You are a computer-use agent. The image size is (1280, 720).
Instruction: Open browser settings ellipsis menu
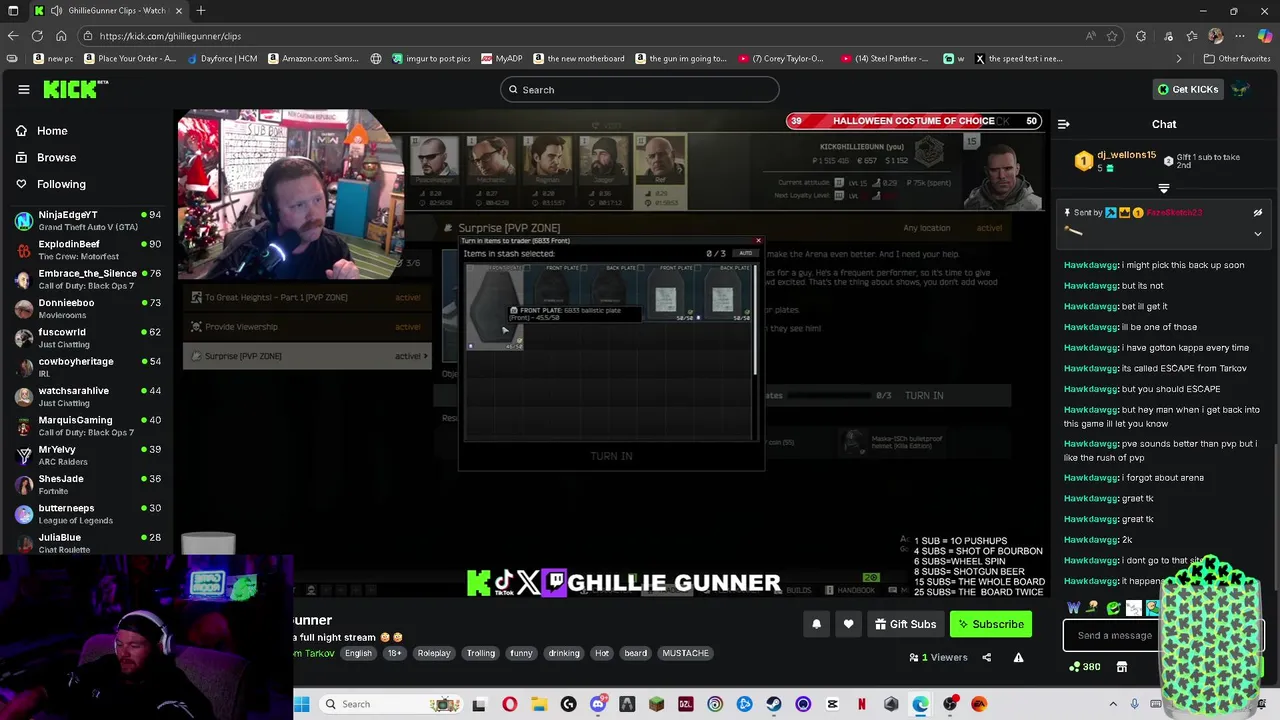[1240, 36]
